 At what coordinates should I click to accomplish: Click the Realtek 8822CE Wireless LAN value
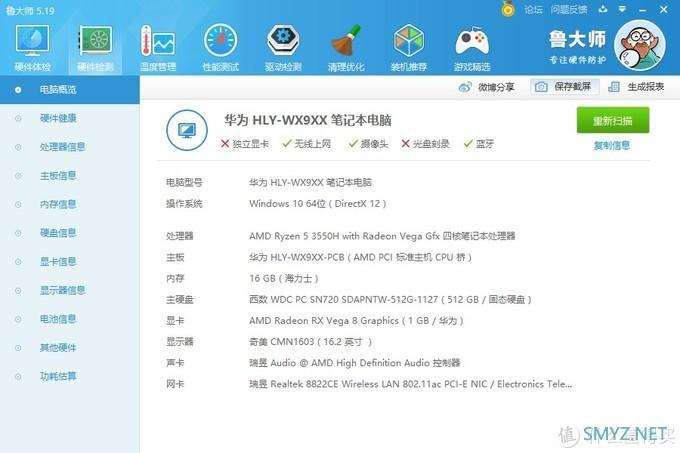click(411, 384)
